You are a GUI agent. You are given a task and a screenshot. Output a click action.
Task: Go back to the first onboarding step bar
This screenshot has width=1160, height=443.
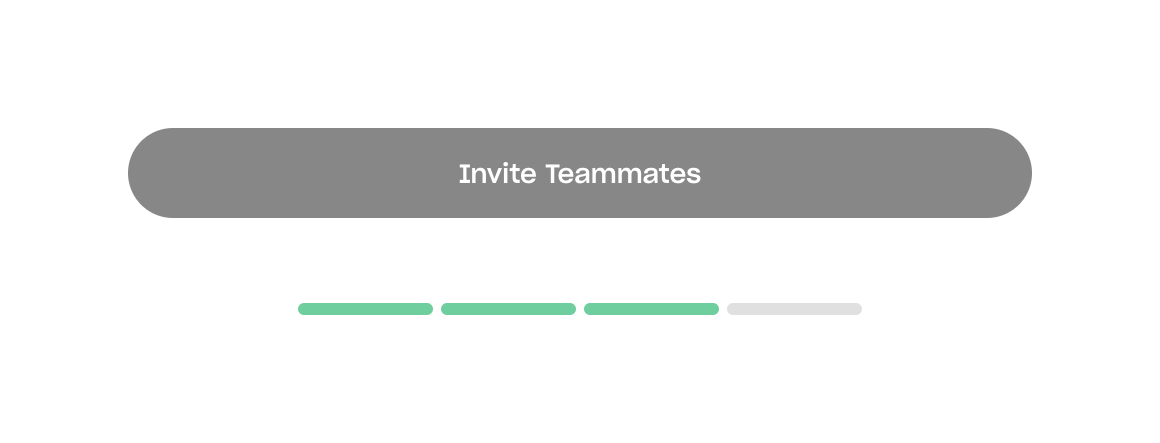(365, 309)
